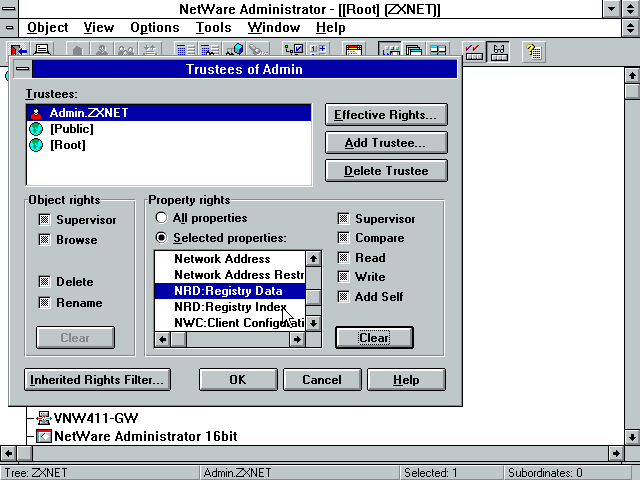The height and width of the screenshot is (480, 640).
Task: Click the flashlight search toolbar icon
Action: point(258,50)
